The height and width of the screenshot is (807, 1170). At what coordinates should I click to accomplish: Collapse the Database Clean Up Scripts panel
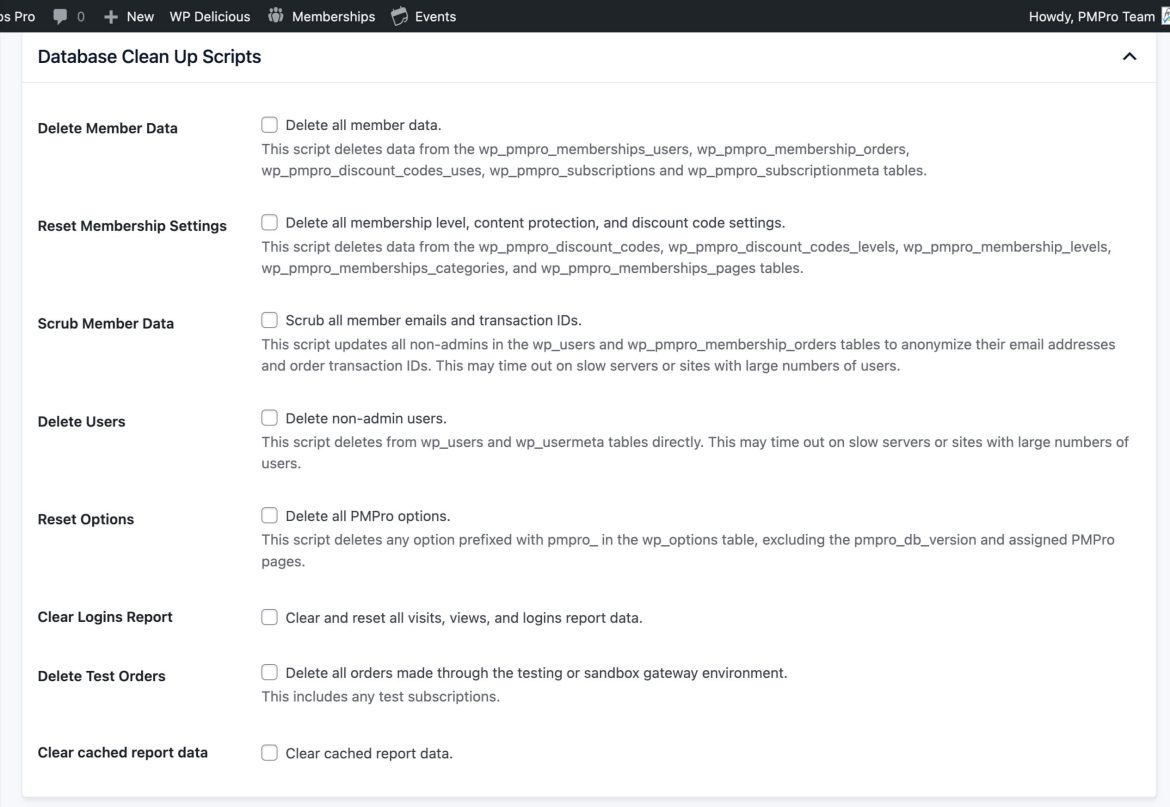(x=1129, y=56)
